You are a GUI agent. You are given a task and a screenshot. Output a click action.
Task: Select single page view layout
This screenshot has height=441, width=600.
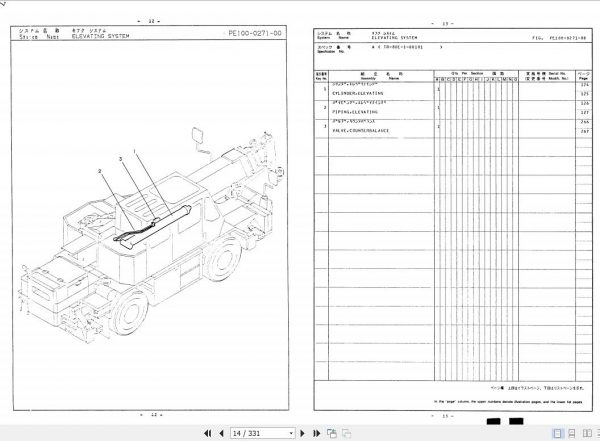point(558,433)
